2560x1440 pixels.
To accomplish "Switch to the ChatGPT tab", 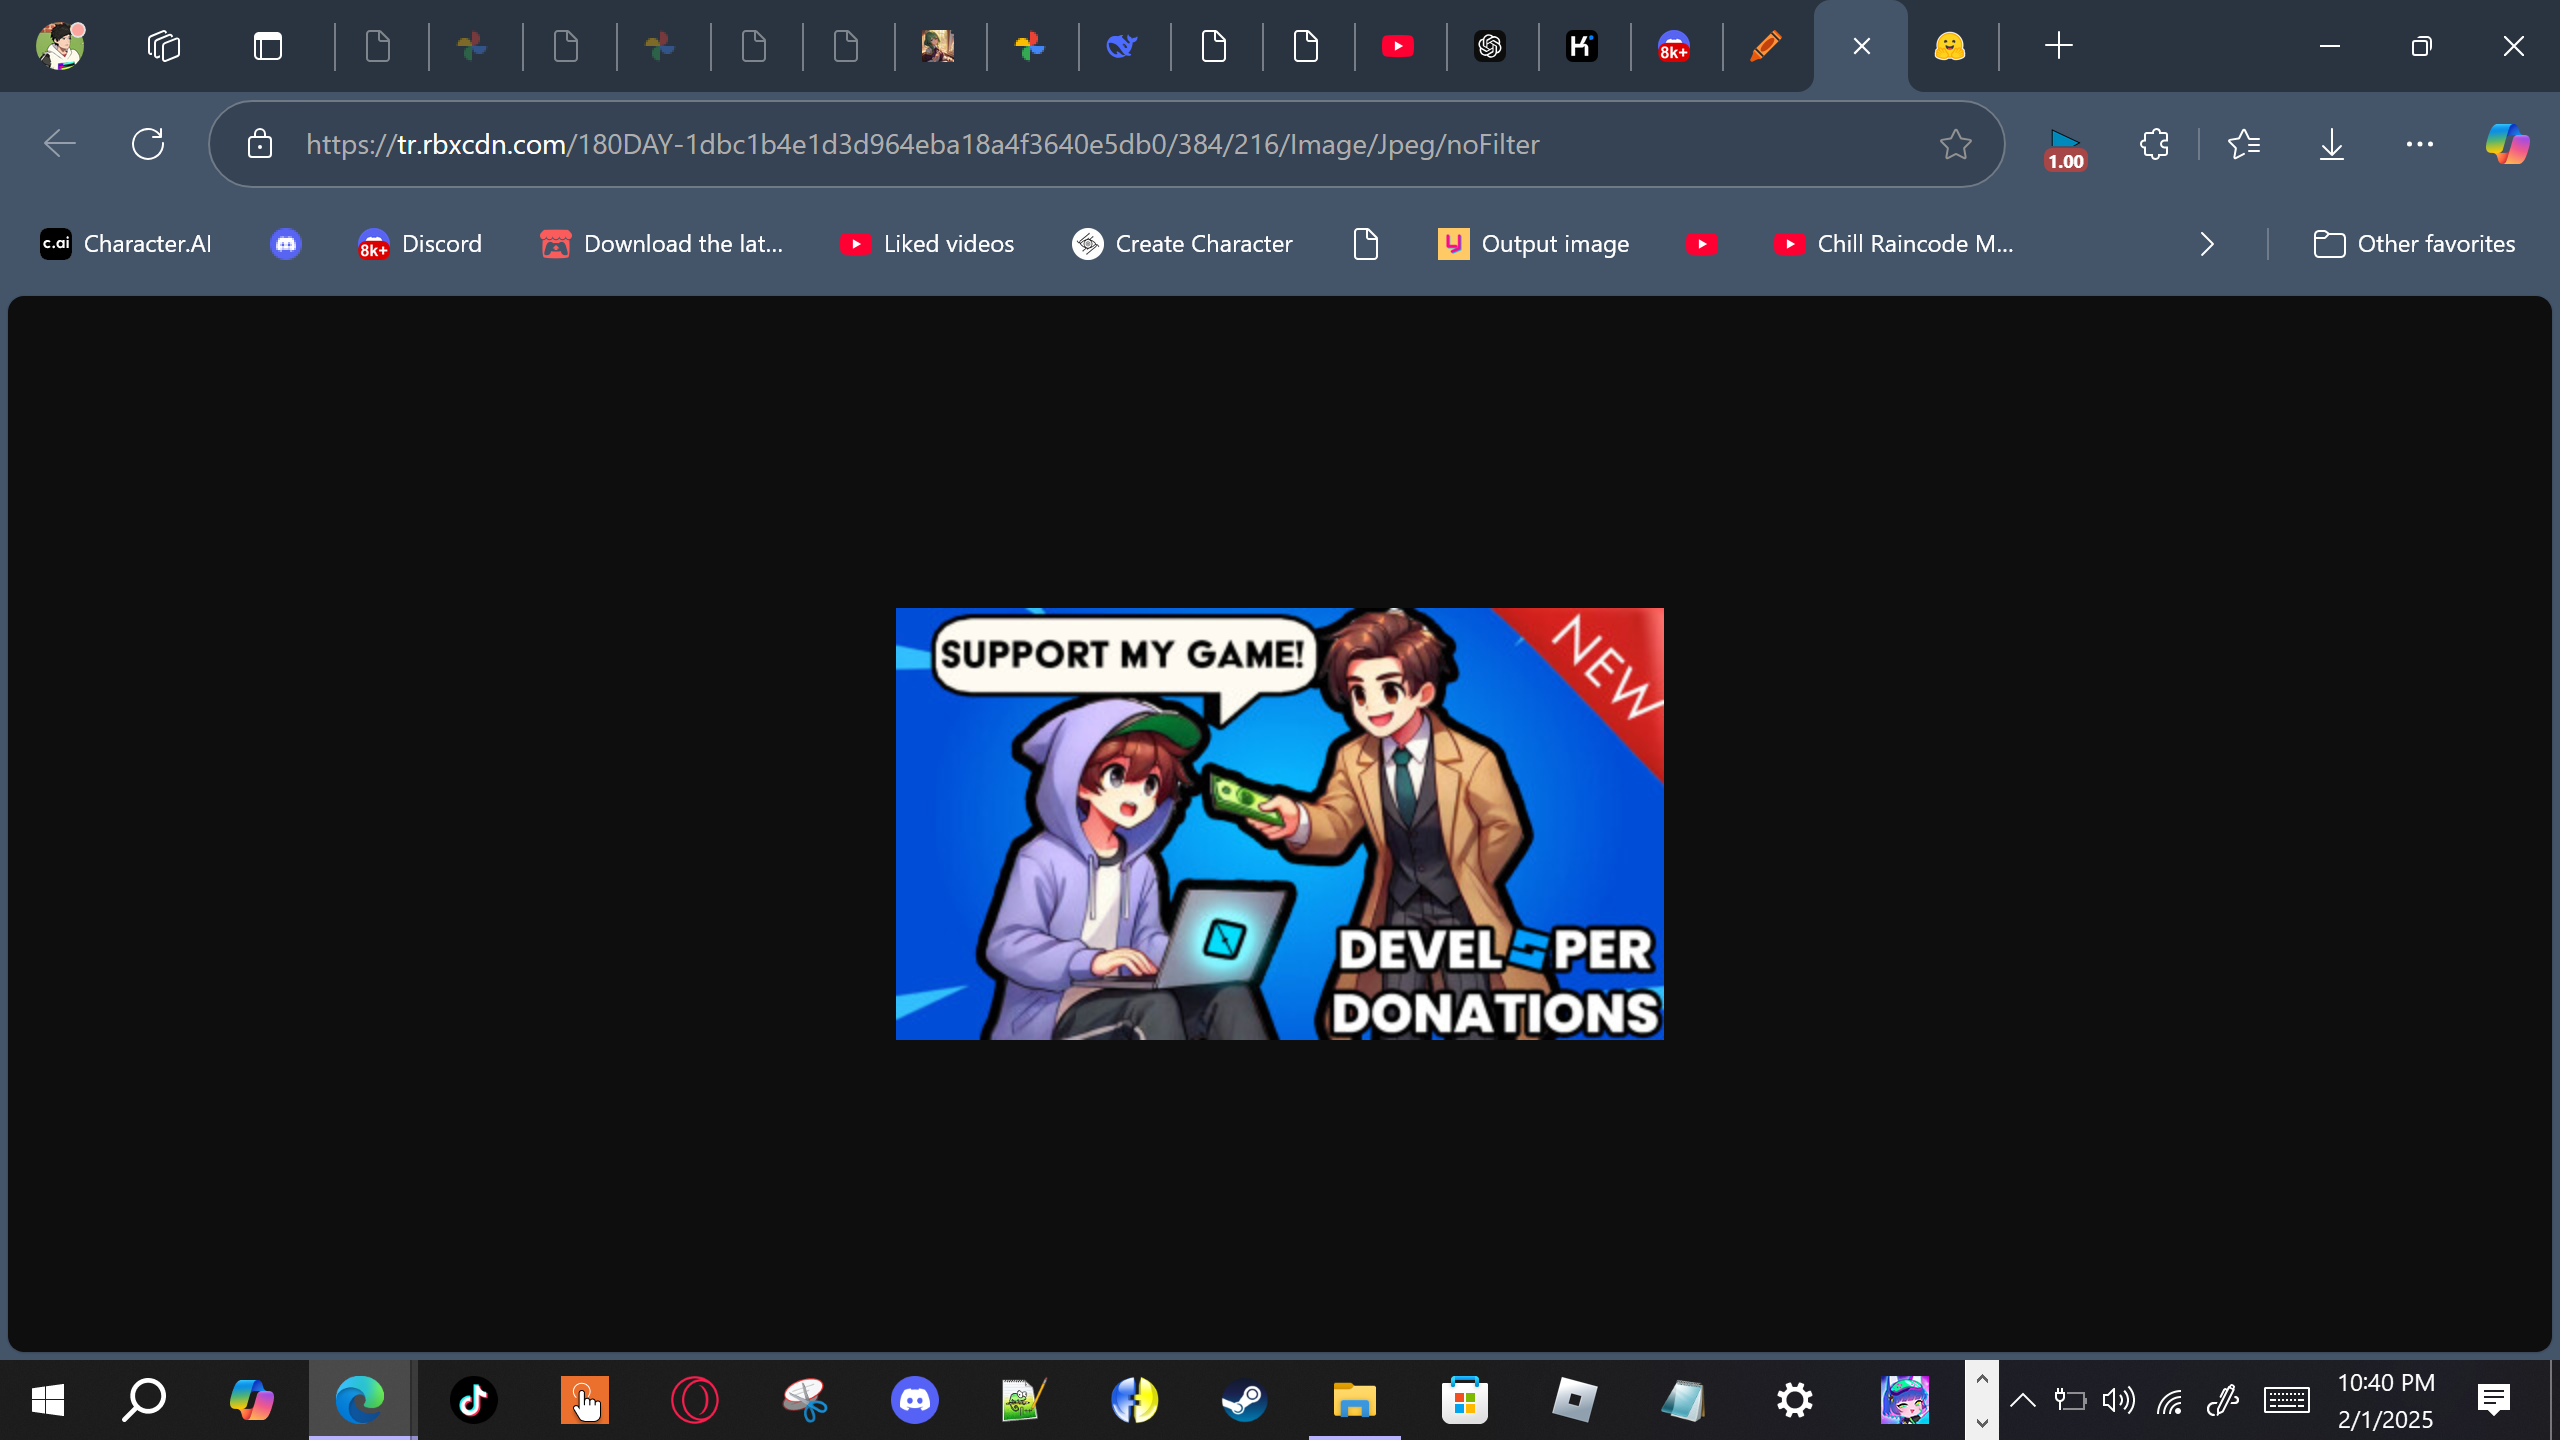I will pyautogui.click(x=1490, y=46).
